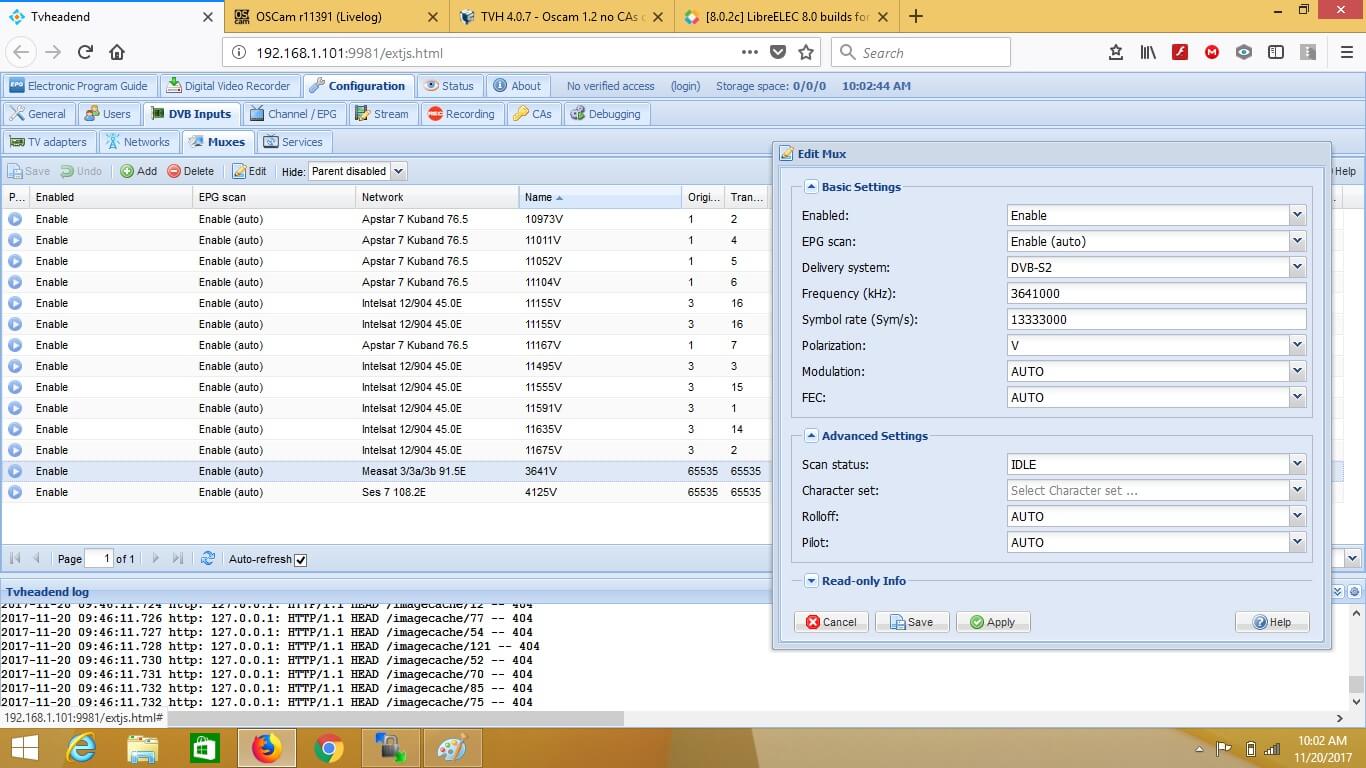This screenshot has width=1366, height=768.
Task: Open Google Chrome from the taskbar
Action: (328, 748)
